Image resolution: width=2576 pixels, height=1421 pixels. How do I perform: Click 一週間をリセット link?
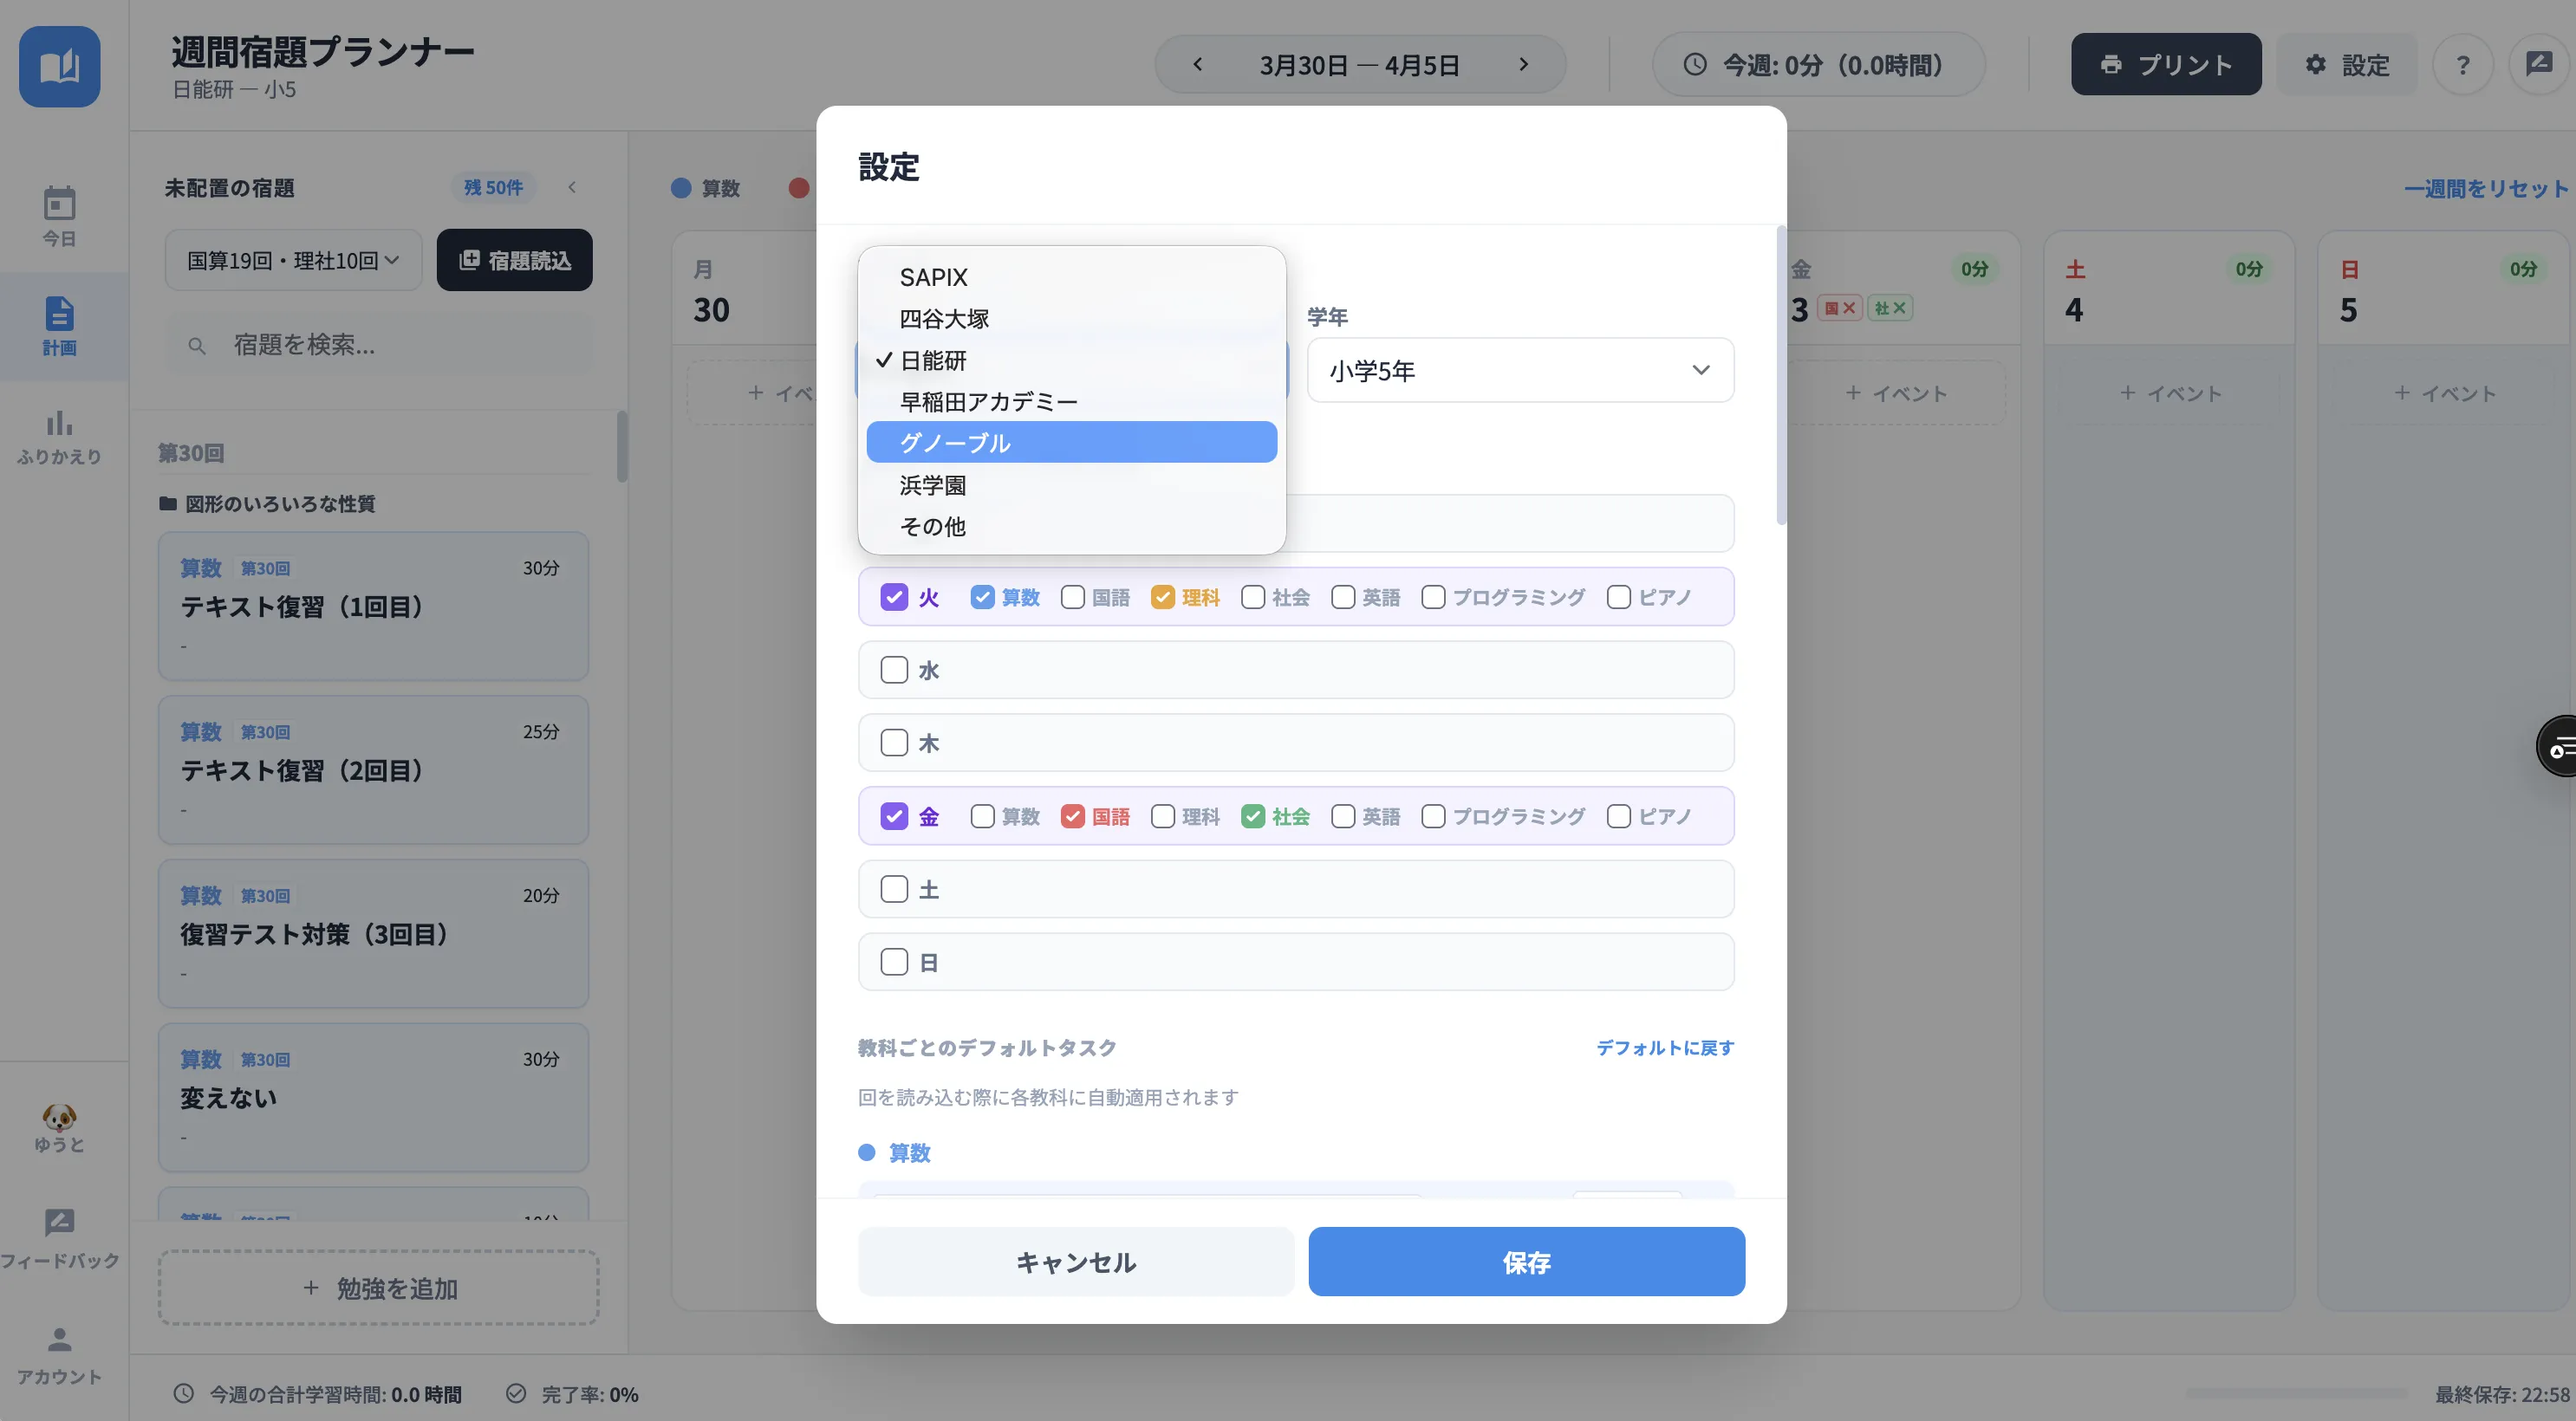tap(2486, 188)
